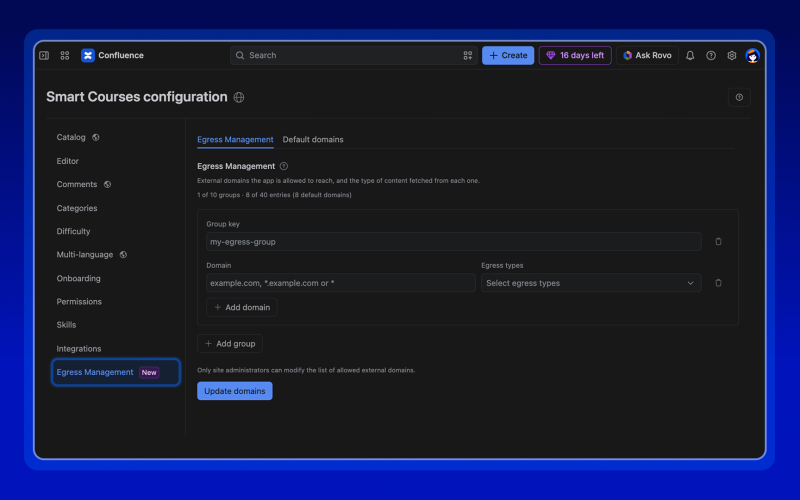Switch to Egress Management tab
The height and width of the screenshot is (500, 800).
point(235,139)
